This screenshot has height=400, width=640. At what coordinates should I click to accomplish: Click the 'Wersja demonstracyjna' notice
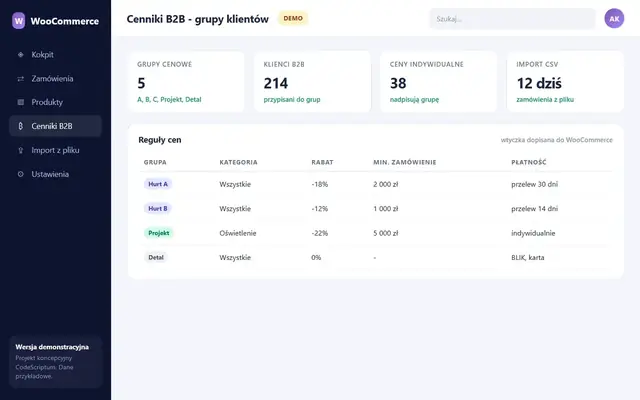[x=56, y=362]
